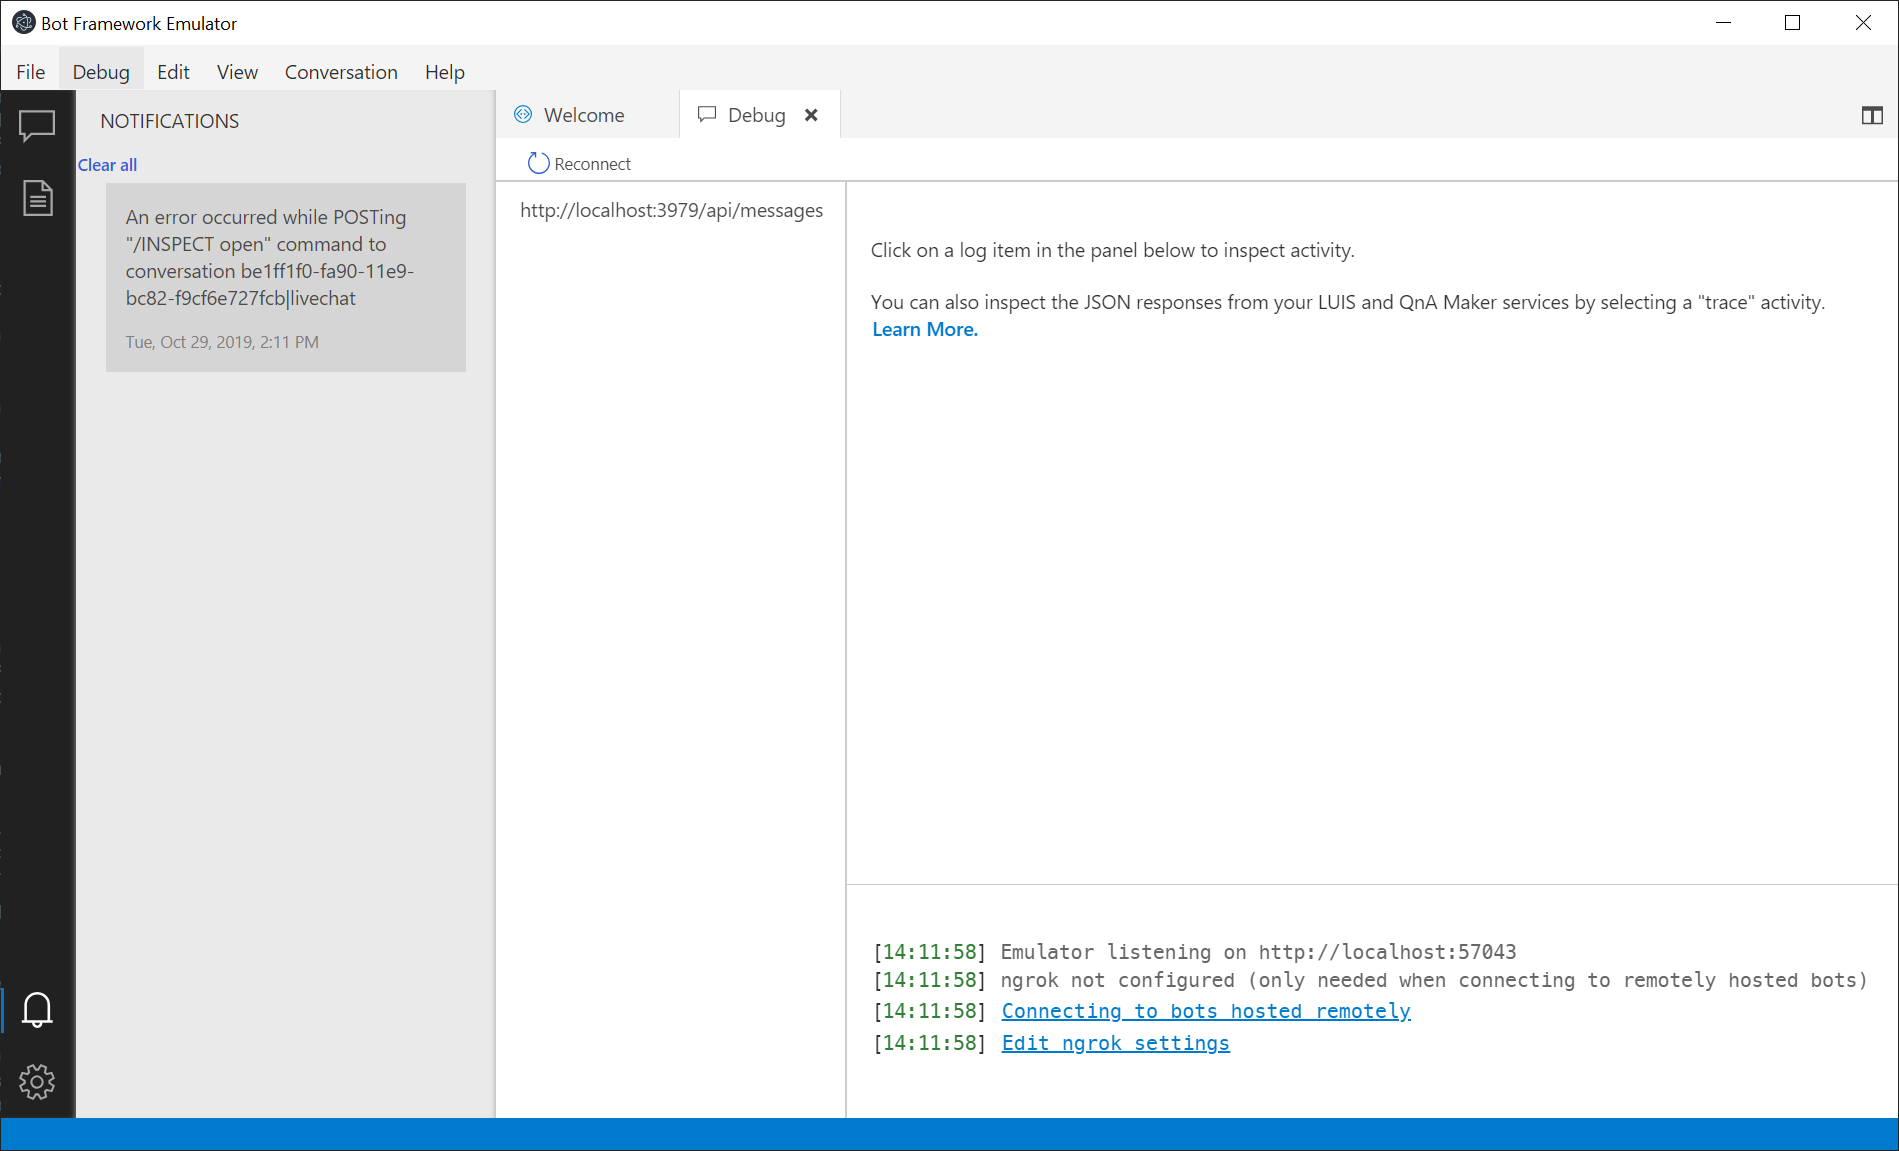Click the notification timestamp Tue, Oct 29, 2019
The image size is (1899, 1151).
coord(222,342)
